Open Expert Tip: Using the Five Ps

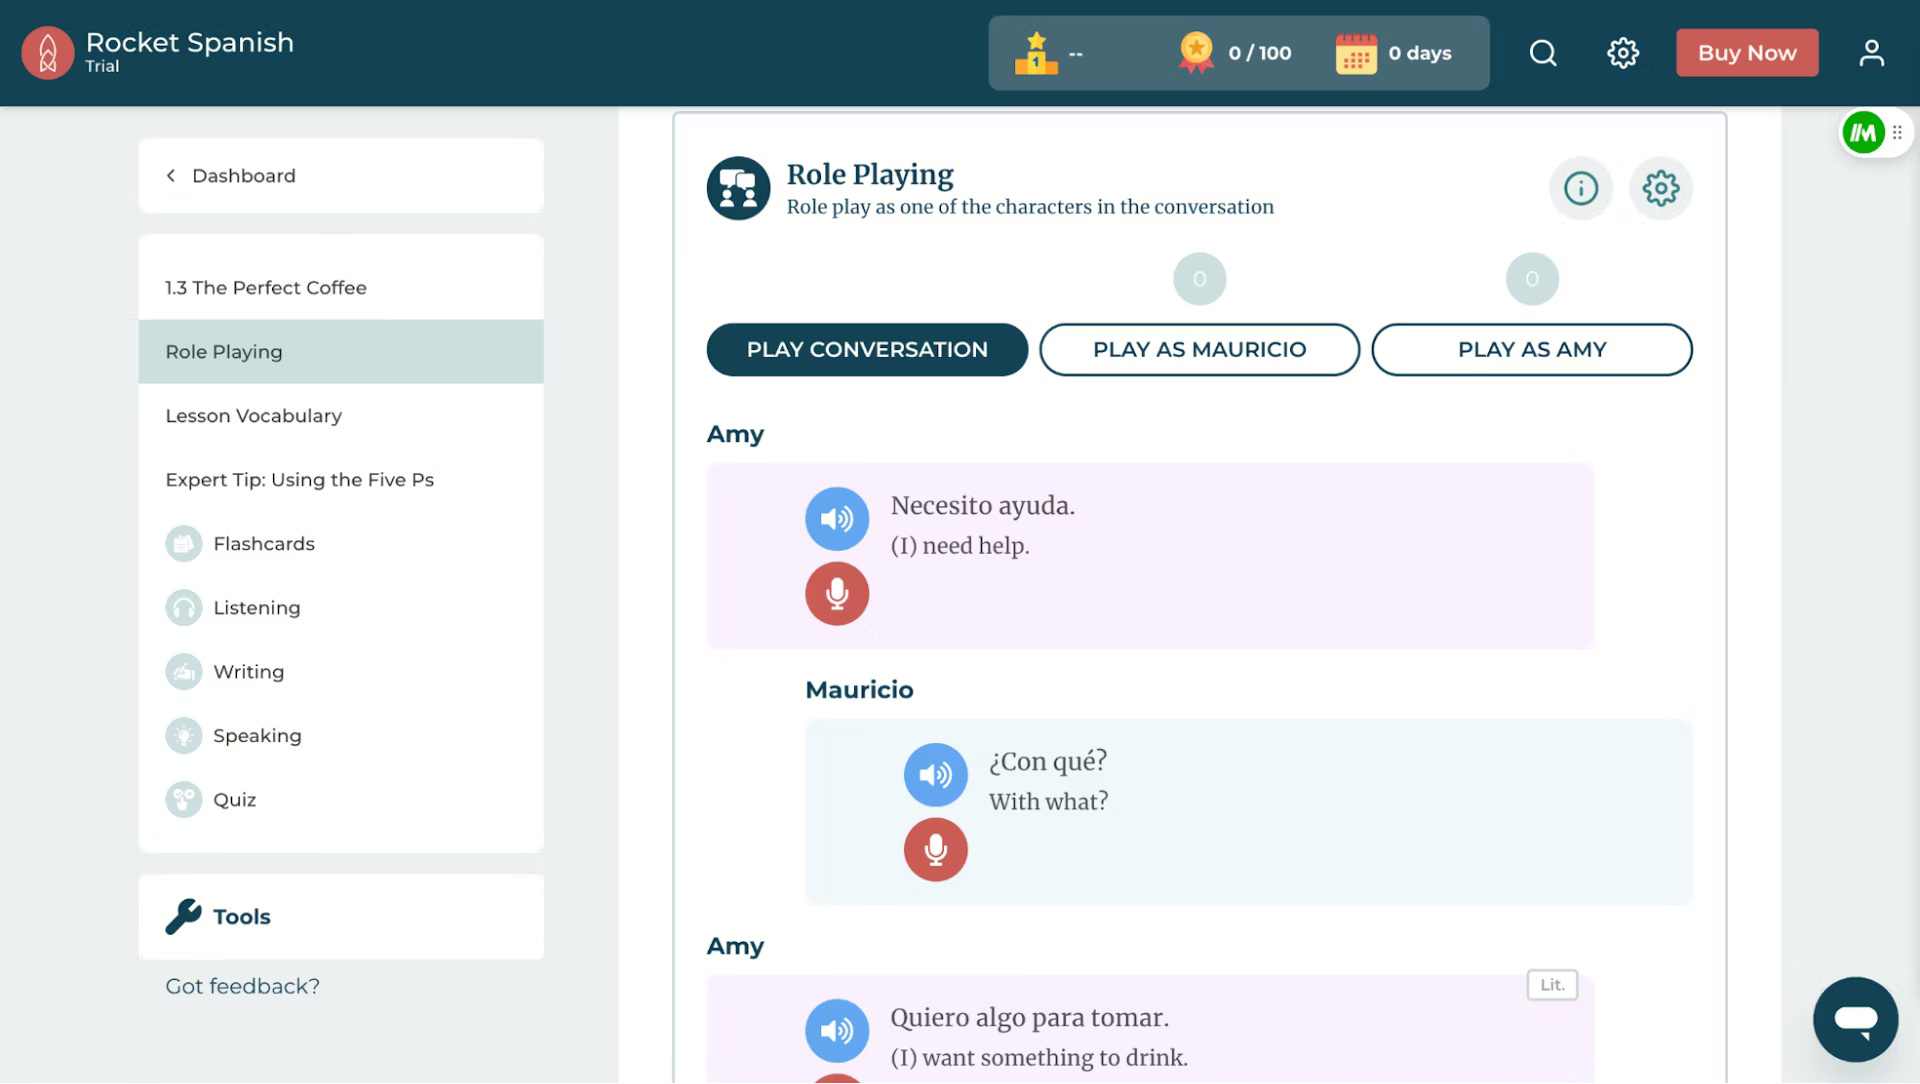299,480
